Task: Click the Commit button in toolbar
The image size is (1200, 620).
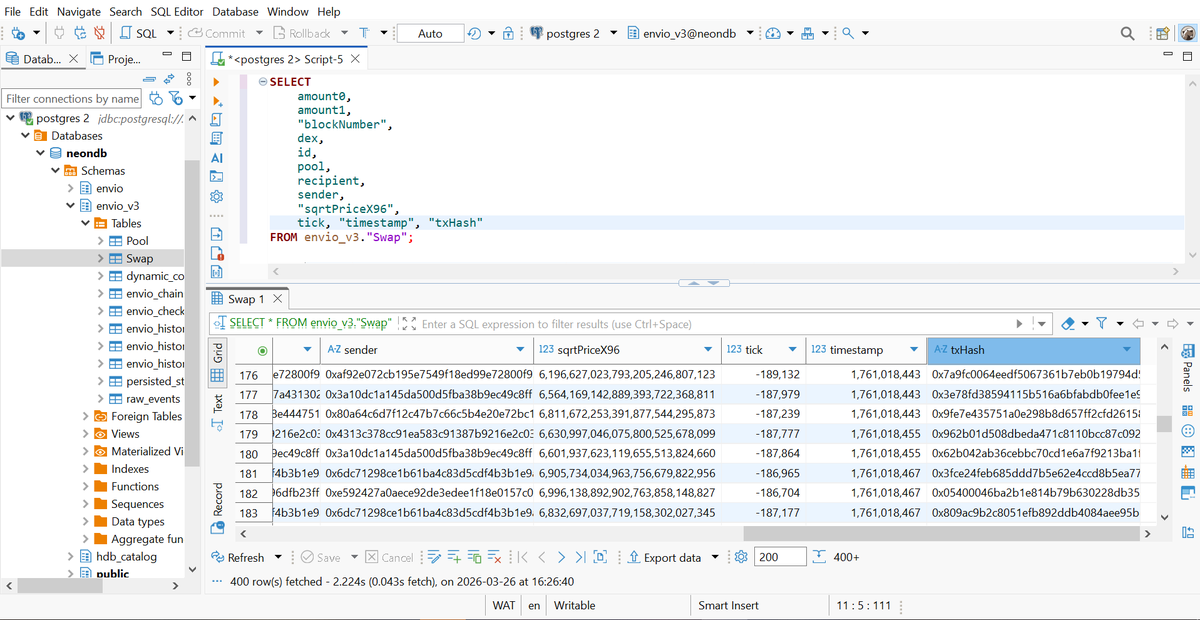Action: point(217,33)
